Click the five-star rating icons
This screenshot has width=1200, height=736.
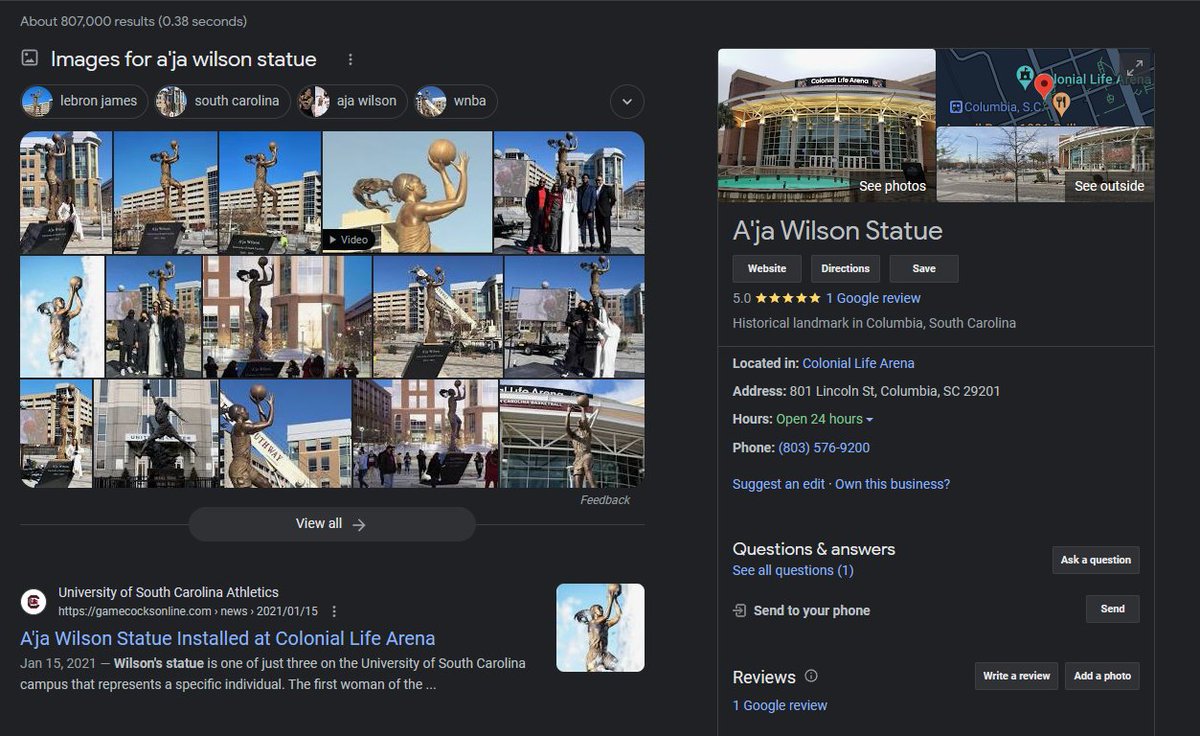pos(788,298)
